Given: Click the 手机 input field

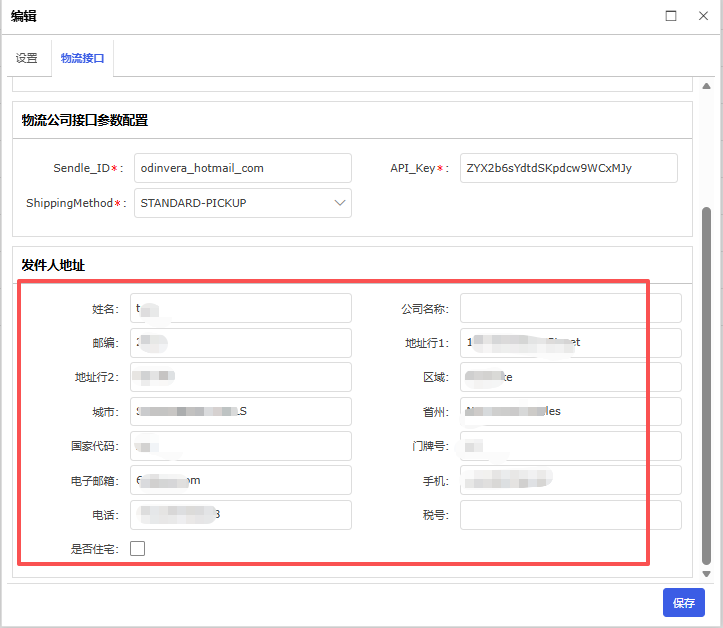Looking at the screenshot, I should (x=570, y=480).
